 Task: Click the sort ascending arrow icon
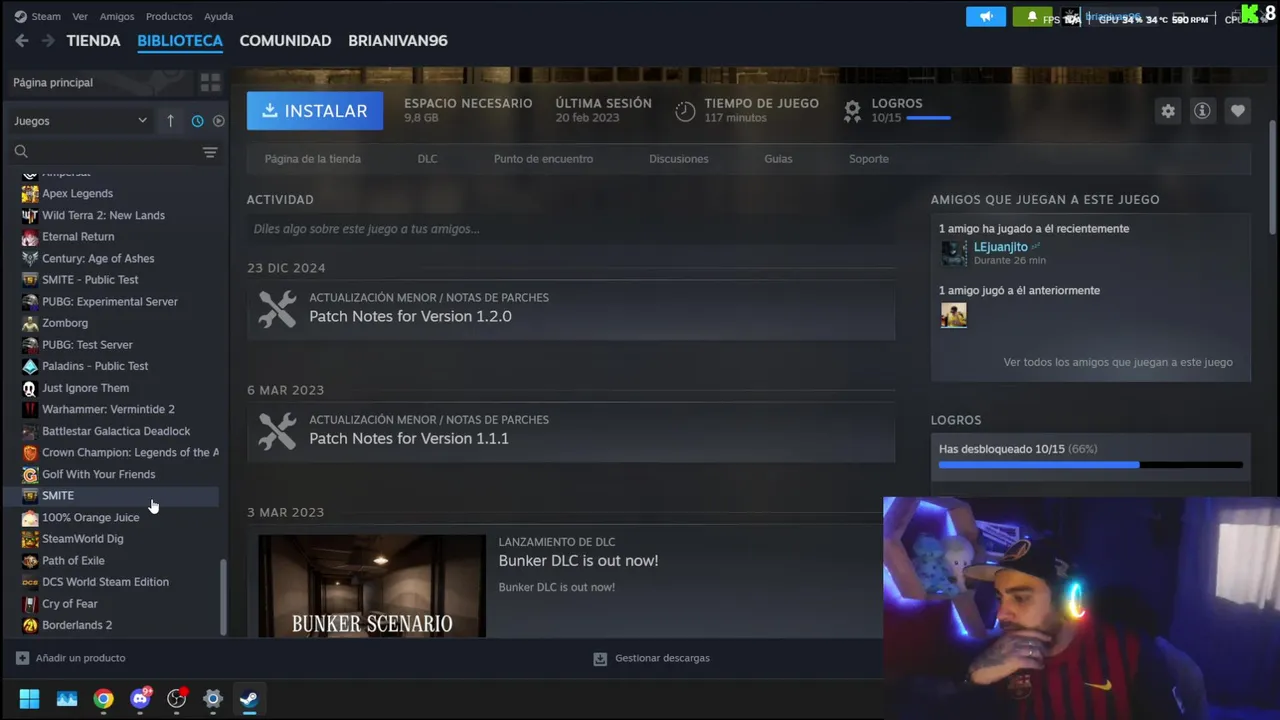(170, 121)
